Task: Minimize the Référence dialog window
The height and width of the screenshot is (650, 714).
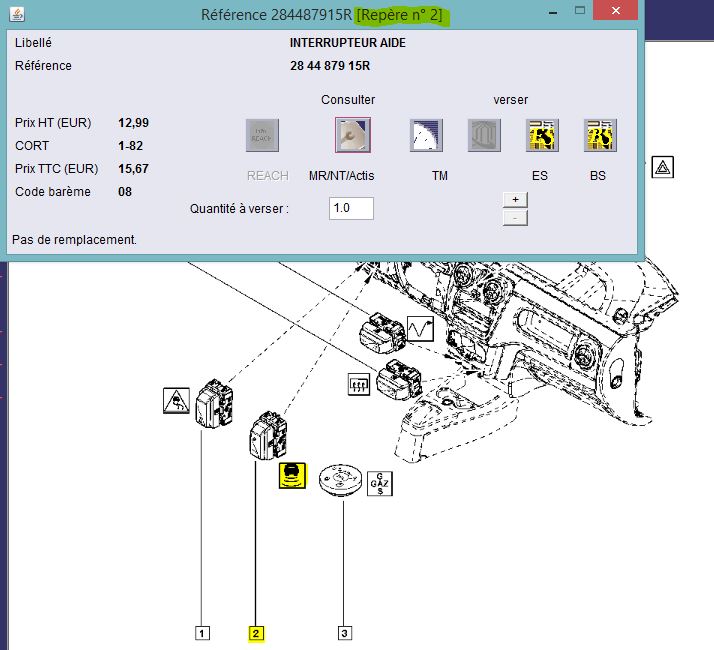Action: [x=553, y=12]
